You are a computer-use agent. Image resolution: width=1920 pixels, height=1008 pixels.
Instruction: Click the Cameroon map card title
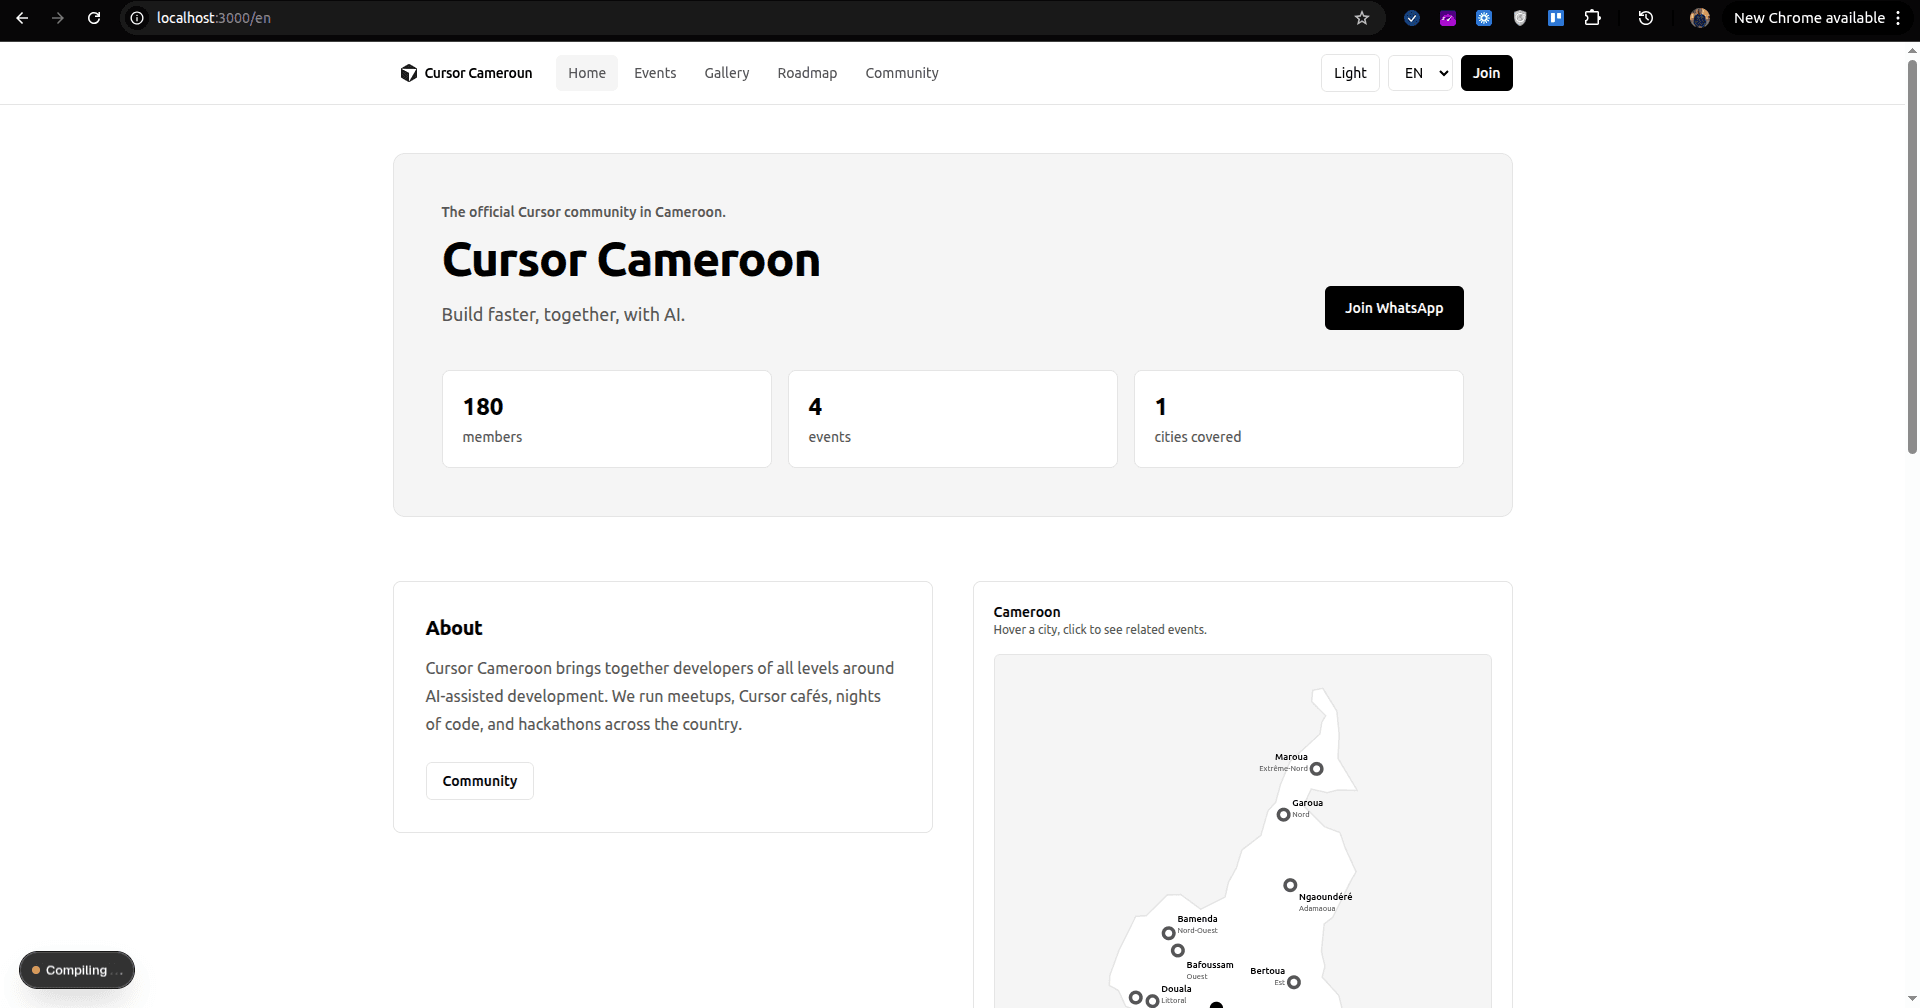1027,612
